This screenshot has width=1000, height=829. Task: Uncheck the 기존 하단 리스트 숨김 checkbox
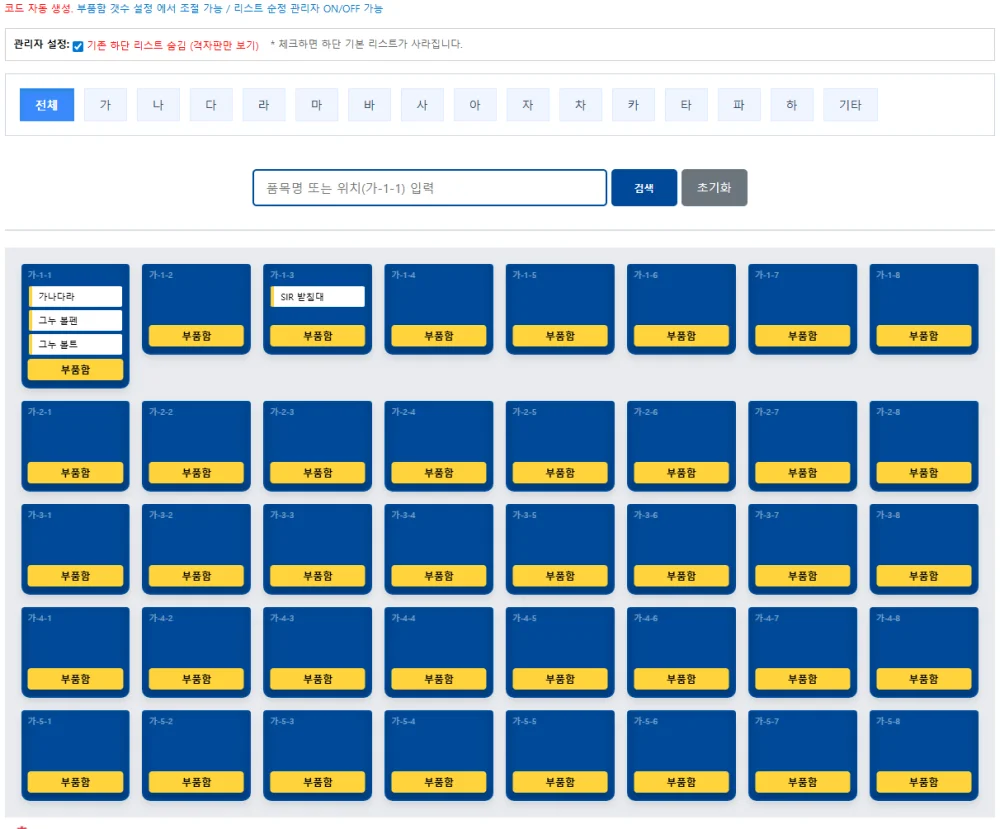tap(78, 46)
